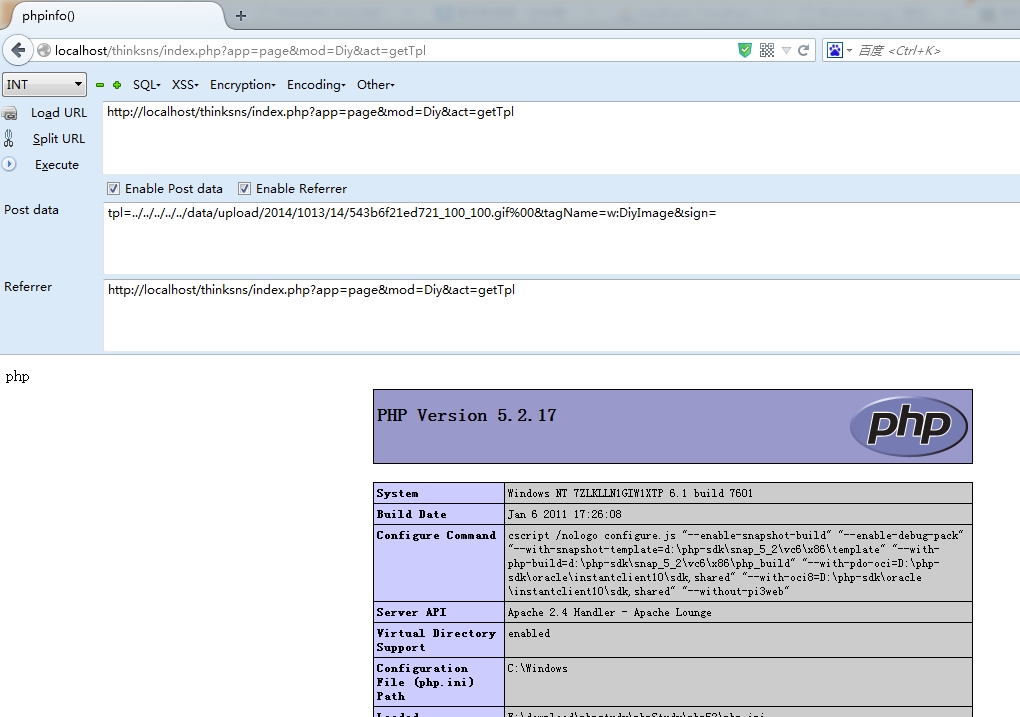Click the Apache 2.4 Handler value
Image resolution: width=1020 pixels, height=717 pixels.
[x=610, y=612]
